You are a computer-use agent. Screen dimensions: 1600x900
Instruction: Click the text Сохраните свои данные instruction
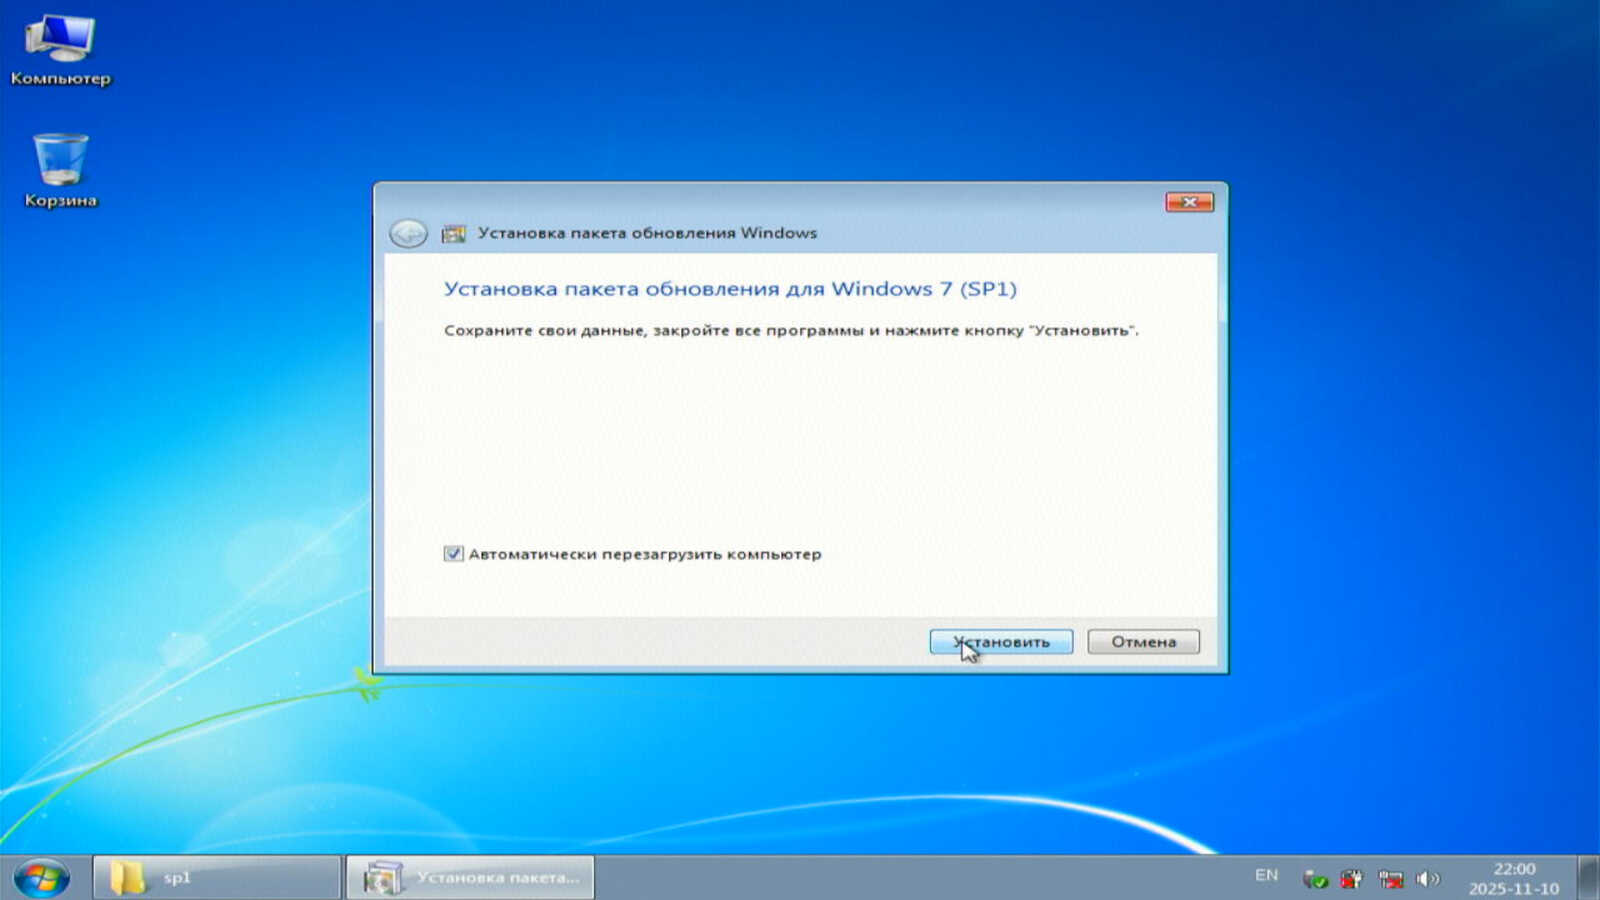click(791, 330)
